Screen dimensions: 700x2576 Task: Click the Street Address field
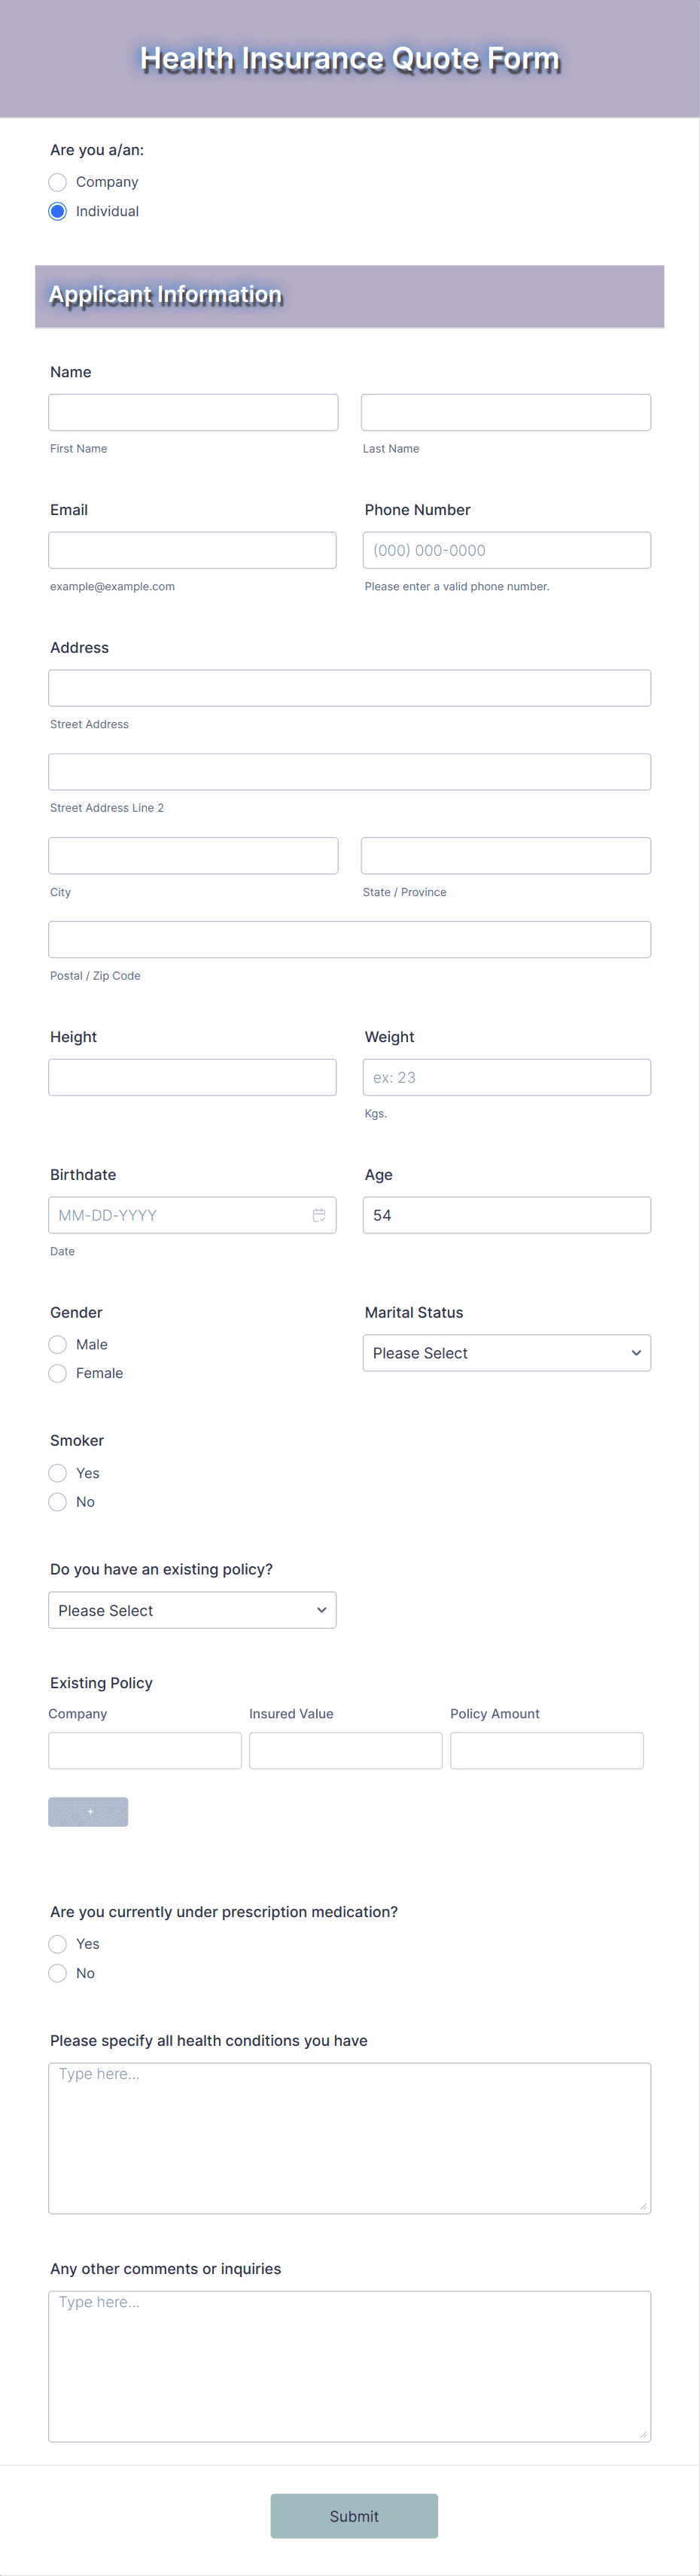pyautogui.click(x=349, y=687)
